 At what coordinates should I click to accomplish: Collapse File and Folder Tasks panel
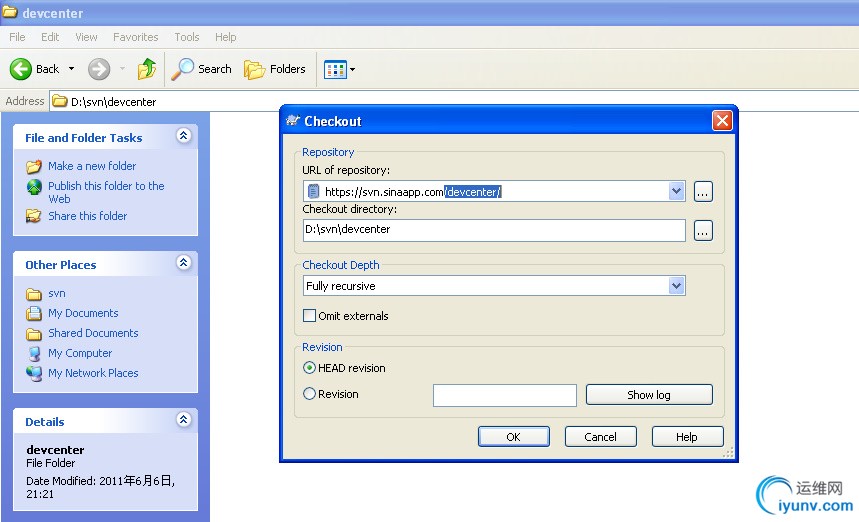[x=184, y=135]
